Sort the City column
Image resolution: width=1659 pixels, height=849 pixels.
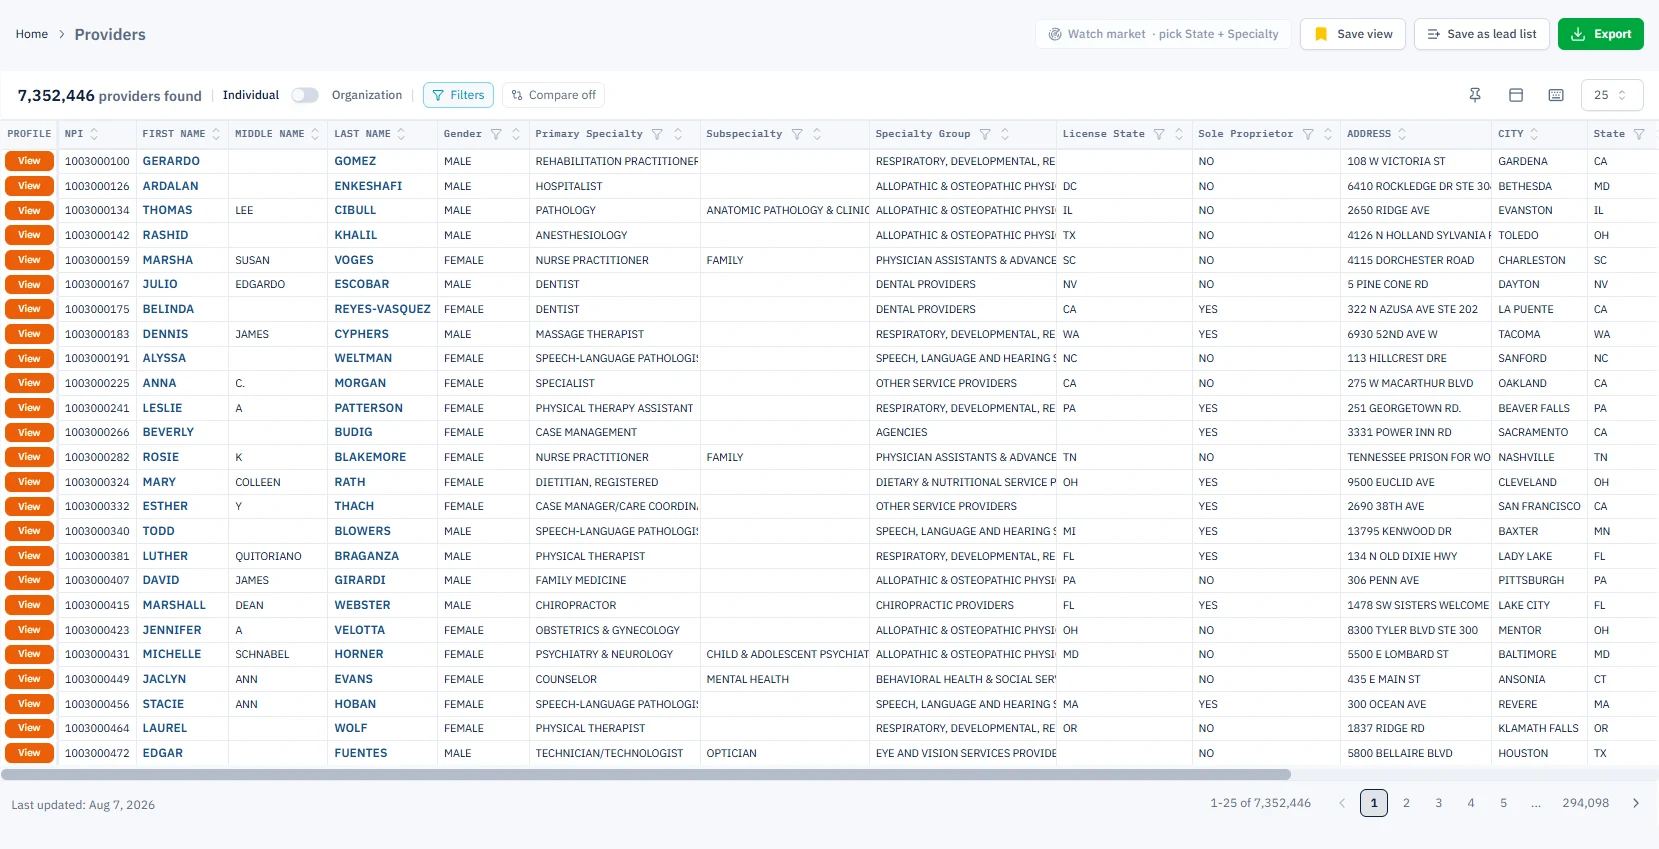pos(1534,134)
